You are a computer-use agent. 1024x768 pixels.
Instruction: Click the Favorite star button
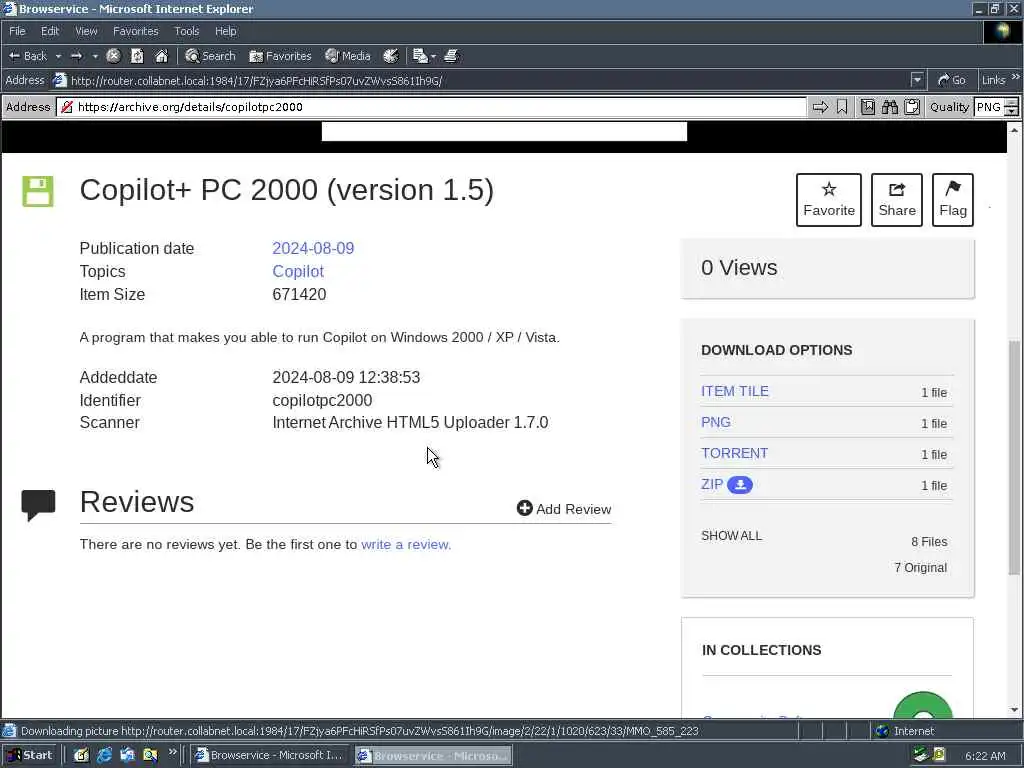pyautogui.click(x=829, y=200)
